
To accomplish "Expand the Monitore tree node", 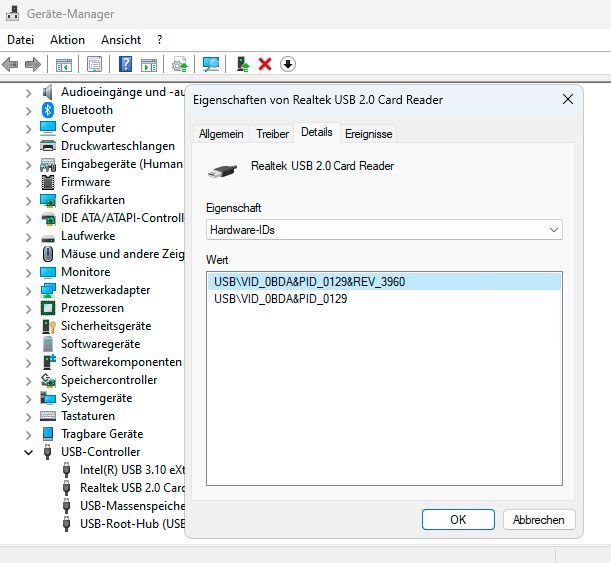I will point(28,273).
